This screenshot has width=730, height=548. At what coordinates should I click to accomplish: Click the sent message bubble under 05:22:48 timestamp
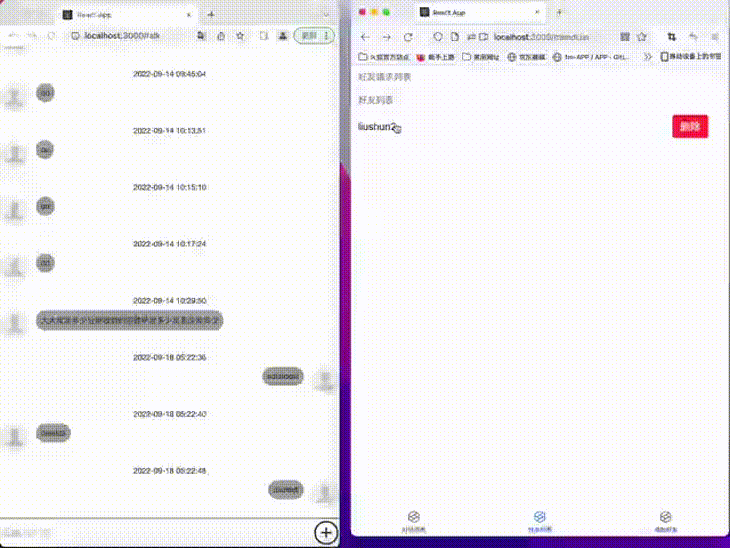pos(286,490)
